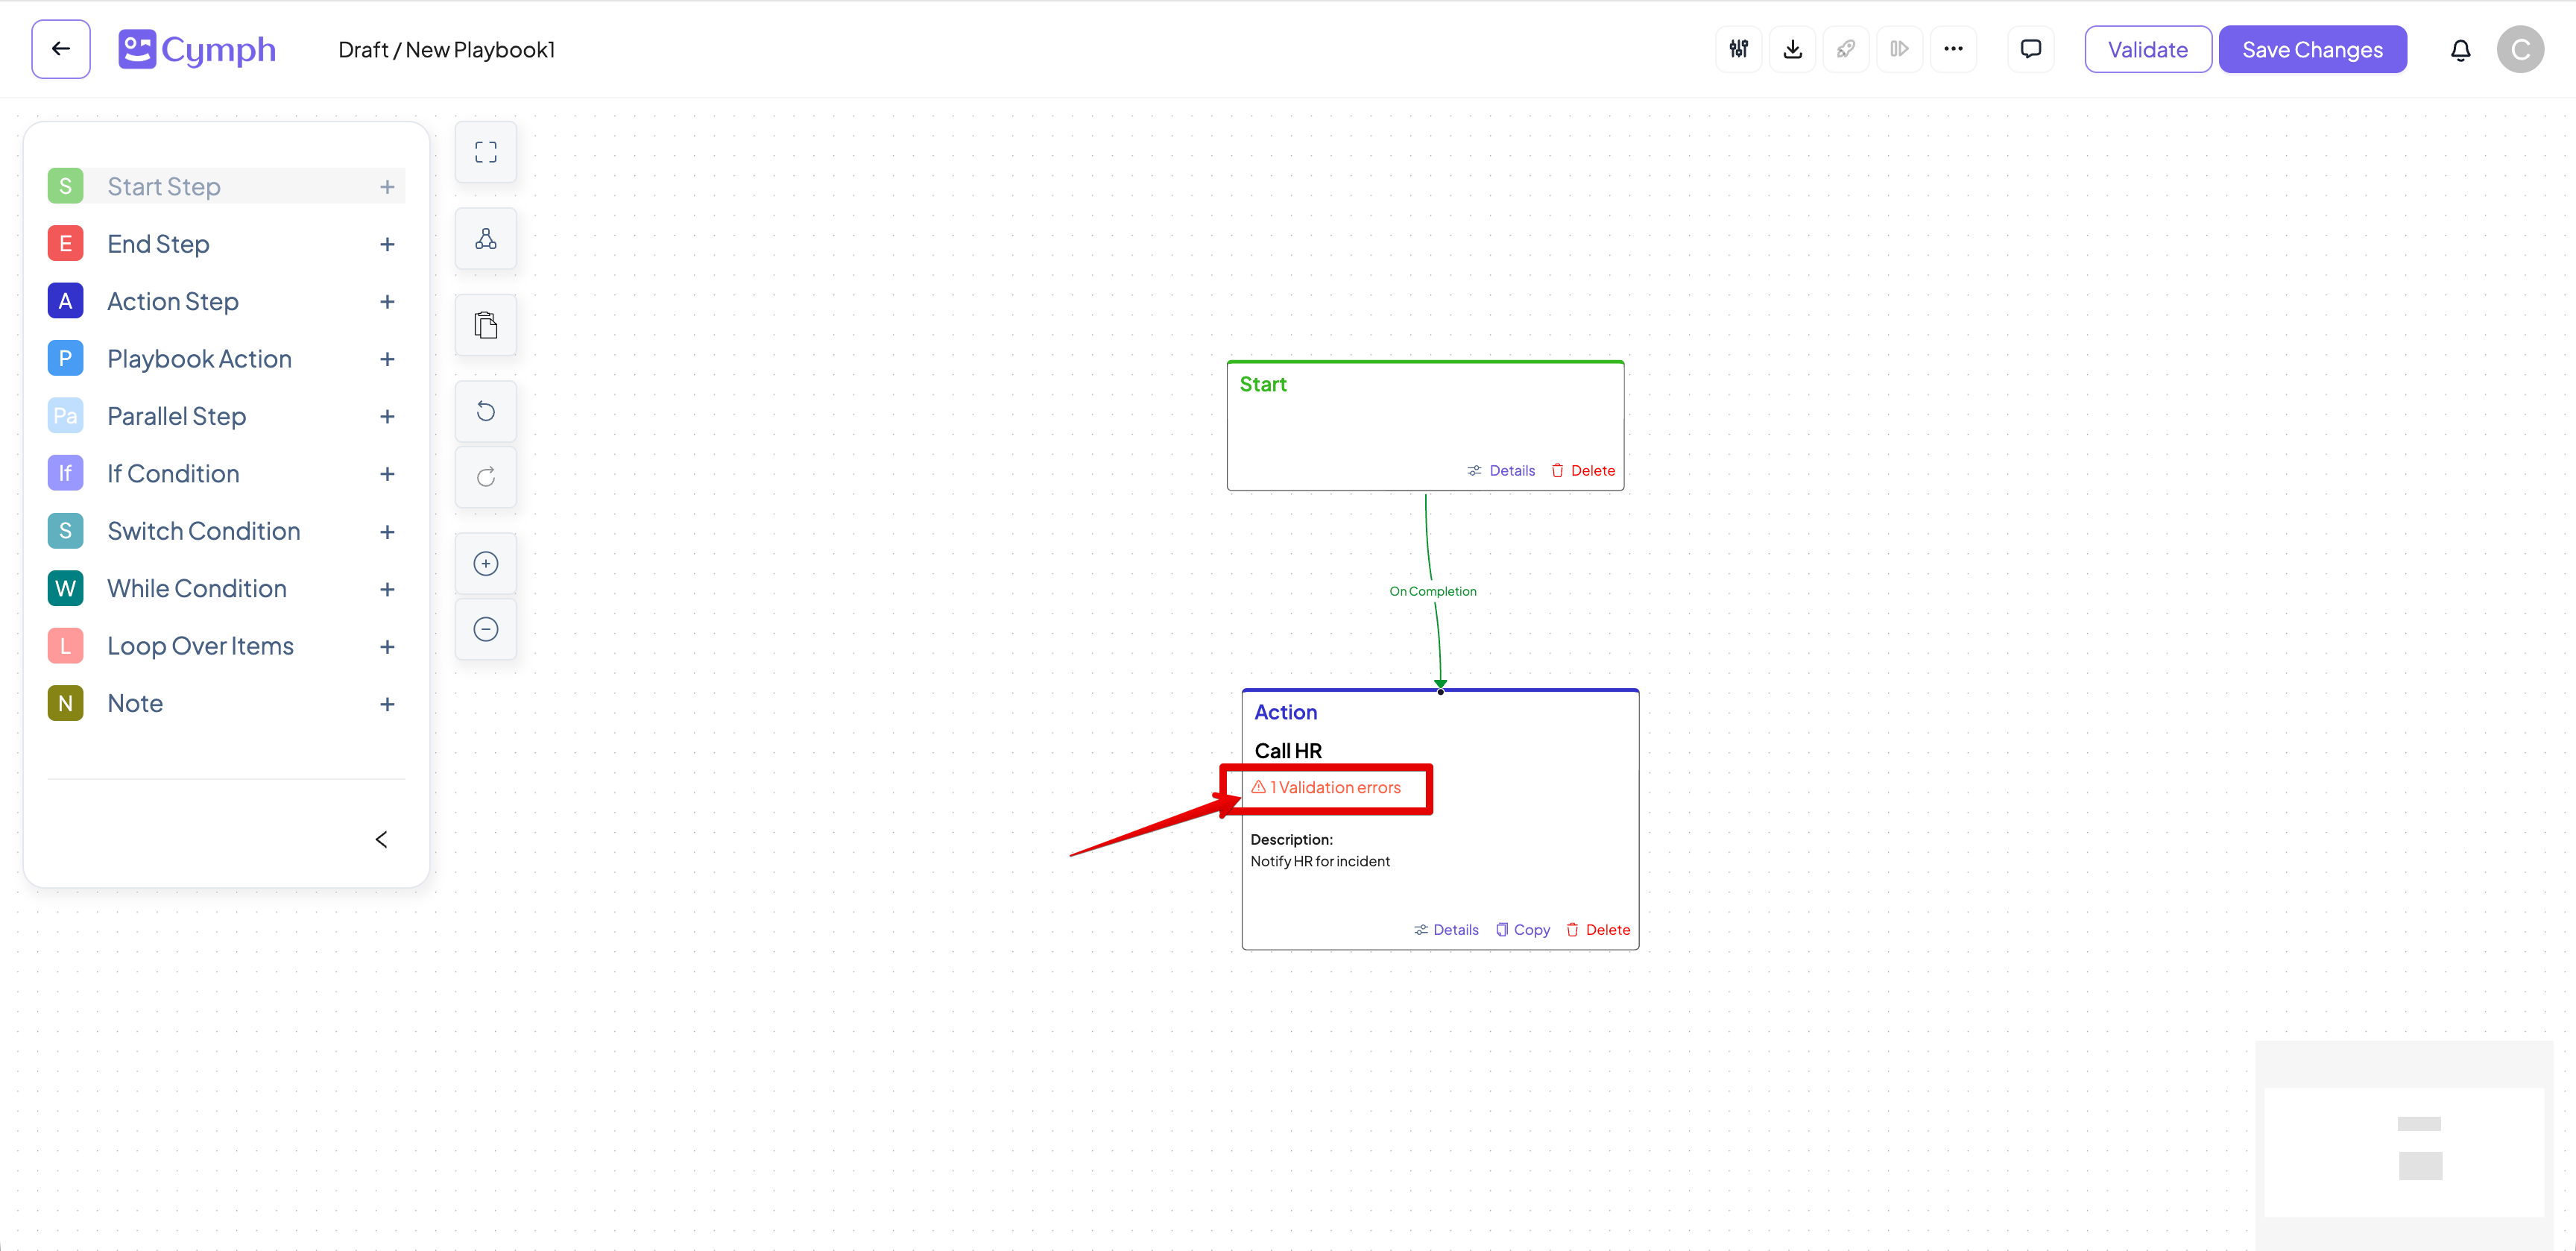This screenshot has width=2576, height=1251.
Task: Fit the canvas view with the frame icon
Action: point(485,151)
